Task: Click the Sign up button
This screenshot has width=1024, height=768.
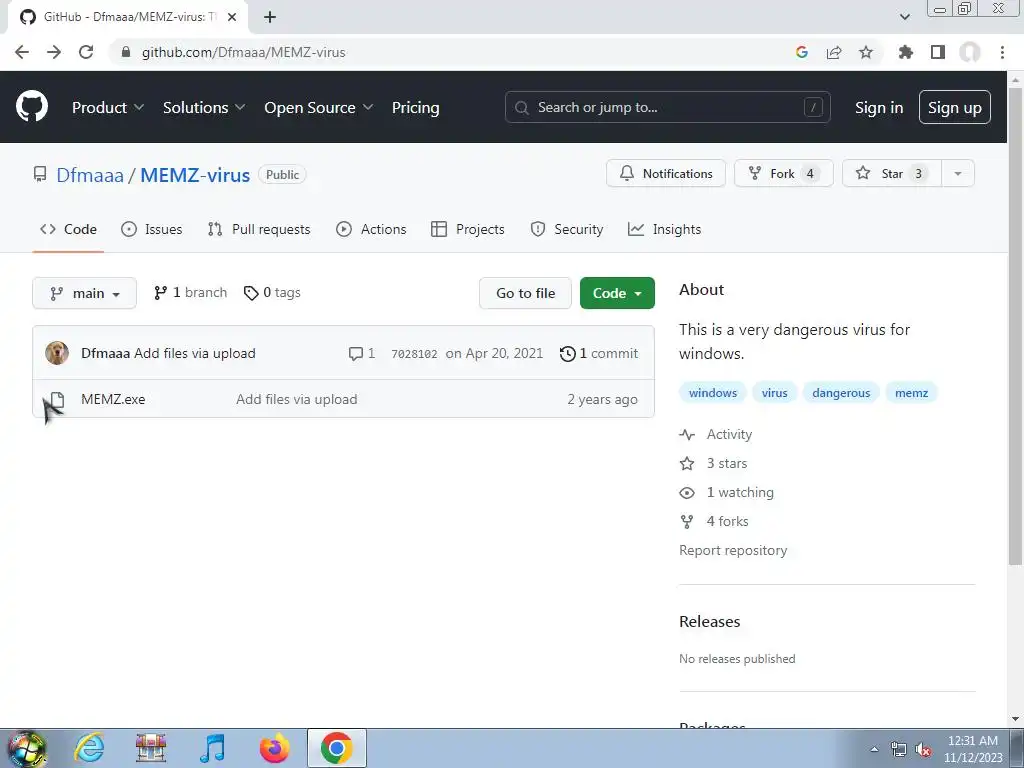Action: (x=954, y=107)
